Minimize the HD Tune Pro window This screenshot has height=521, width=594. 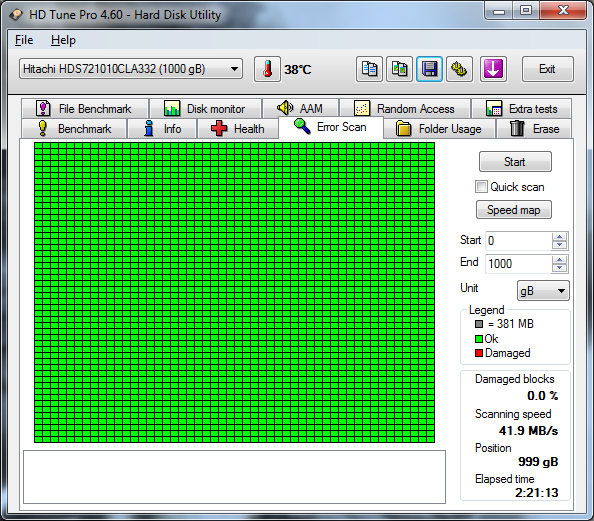(x=499, y=11)
